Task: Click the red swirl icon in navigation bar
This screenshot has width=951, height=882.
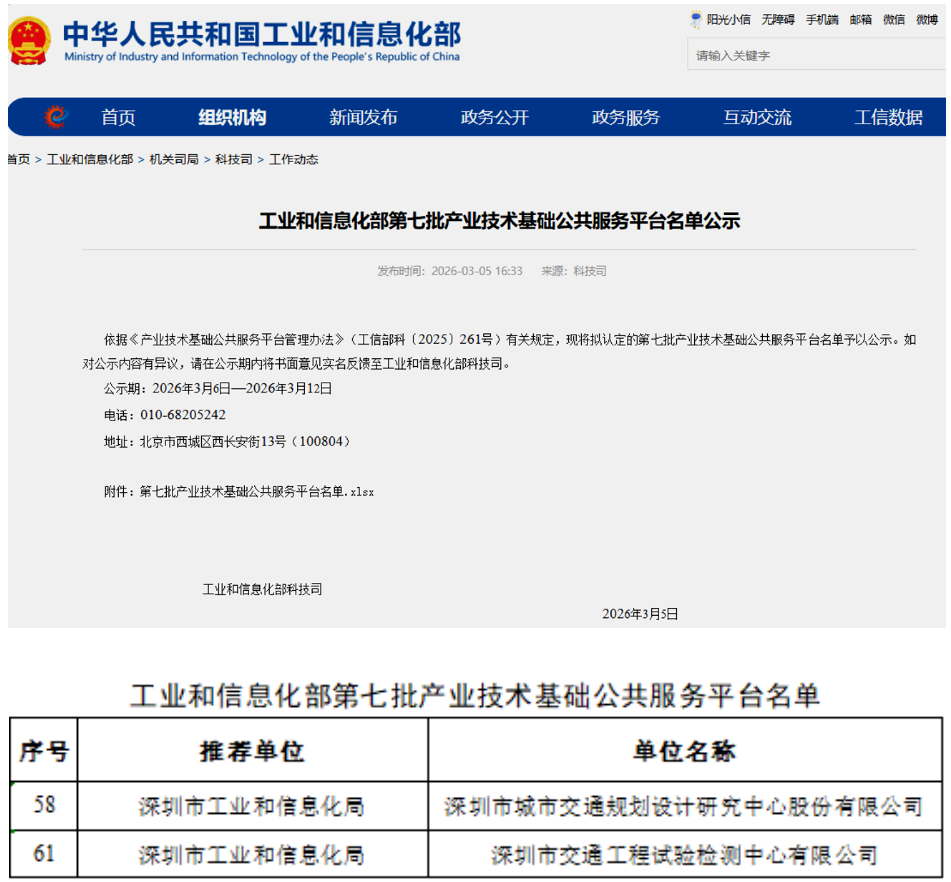Action: tap(56, 116)
